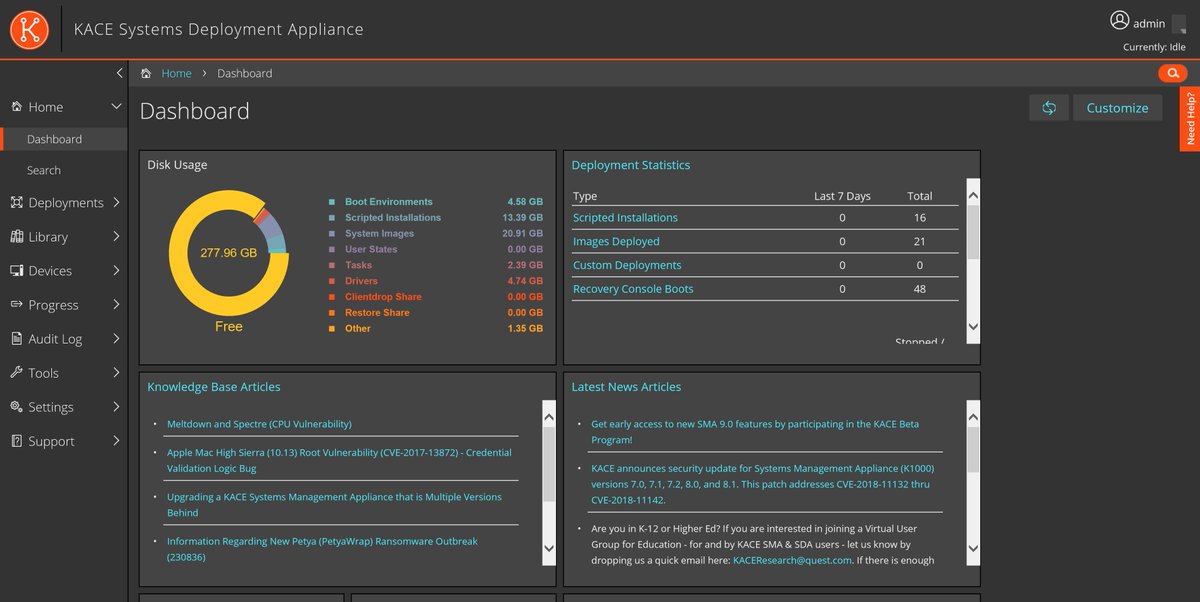This screenshot has height=602, width=1200.
Task: Open the KACE Beta Program news article
Action: (755, 432)
